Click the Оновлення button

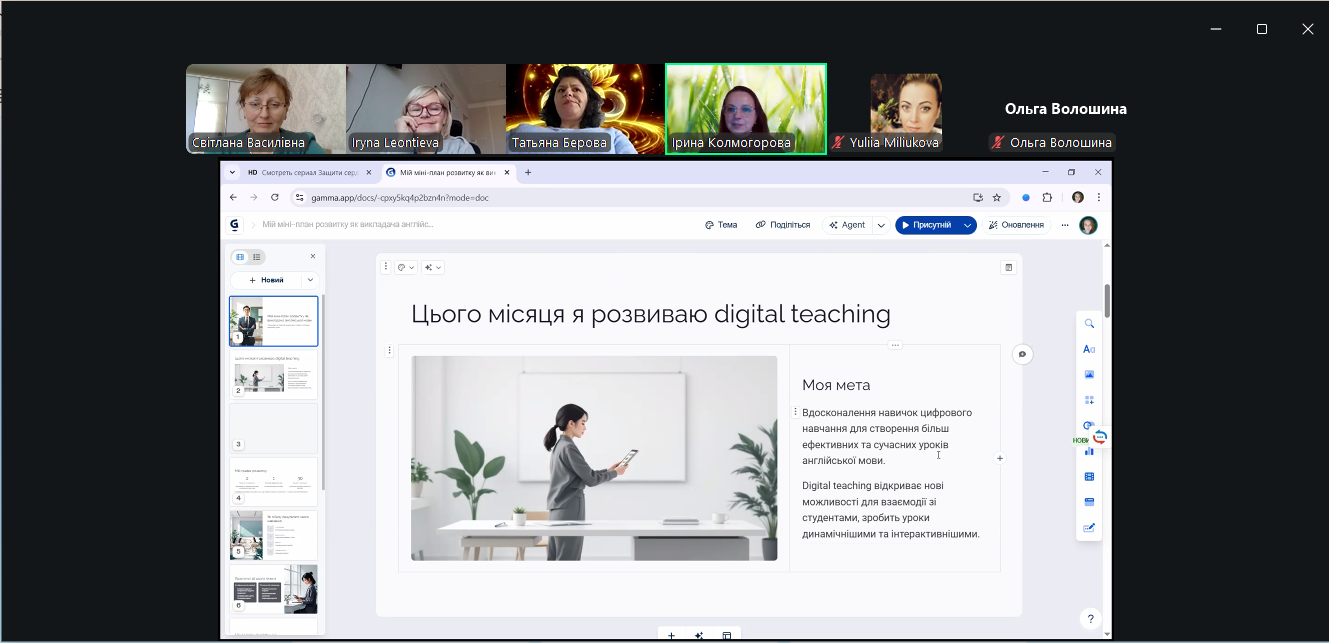[x=1016, y=225]
